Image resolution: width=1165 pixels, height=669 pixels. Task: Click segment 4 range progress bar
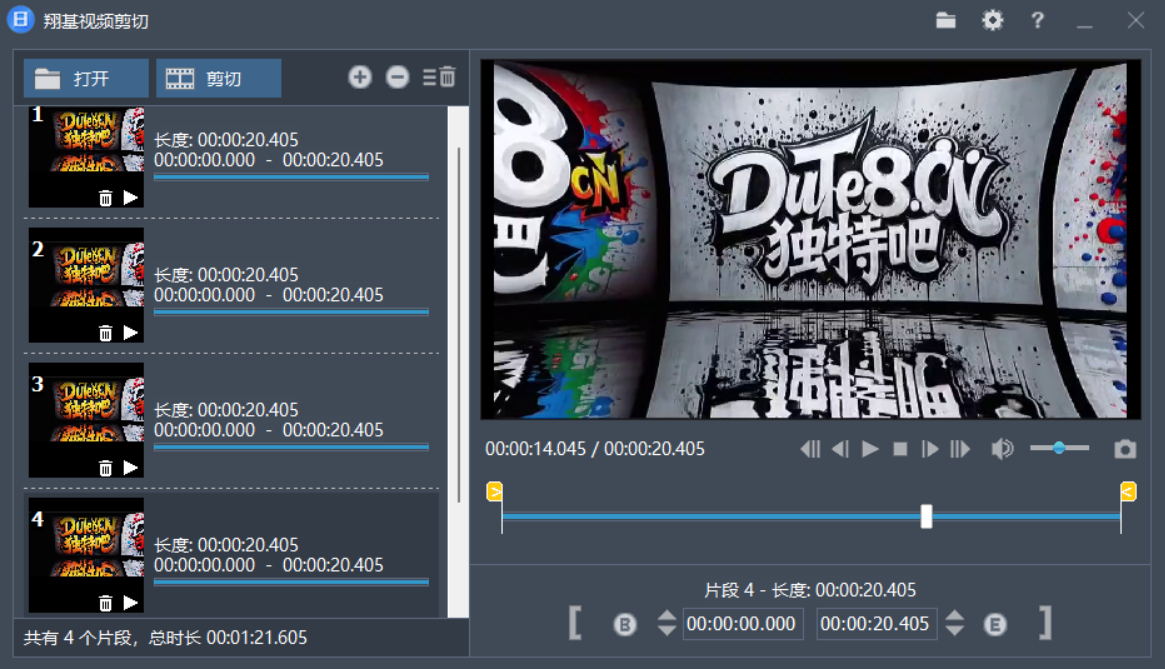point(291,582)
